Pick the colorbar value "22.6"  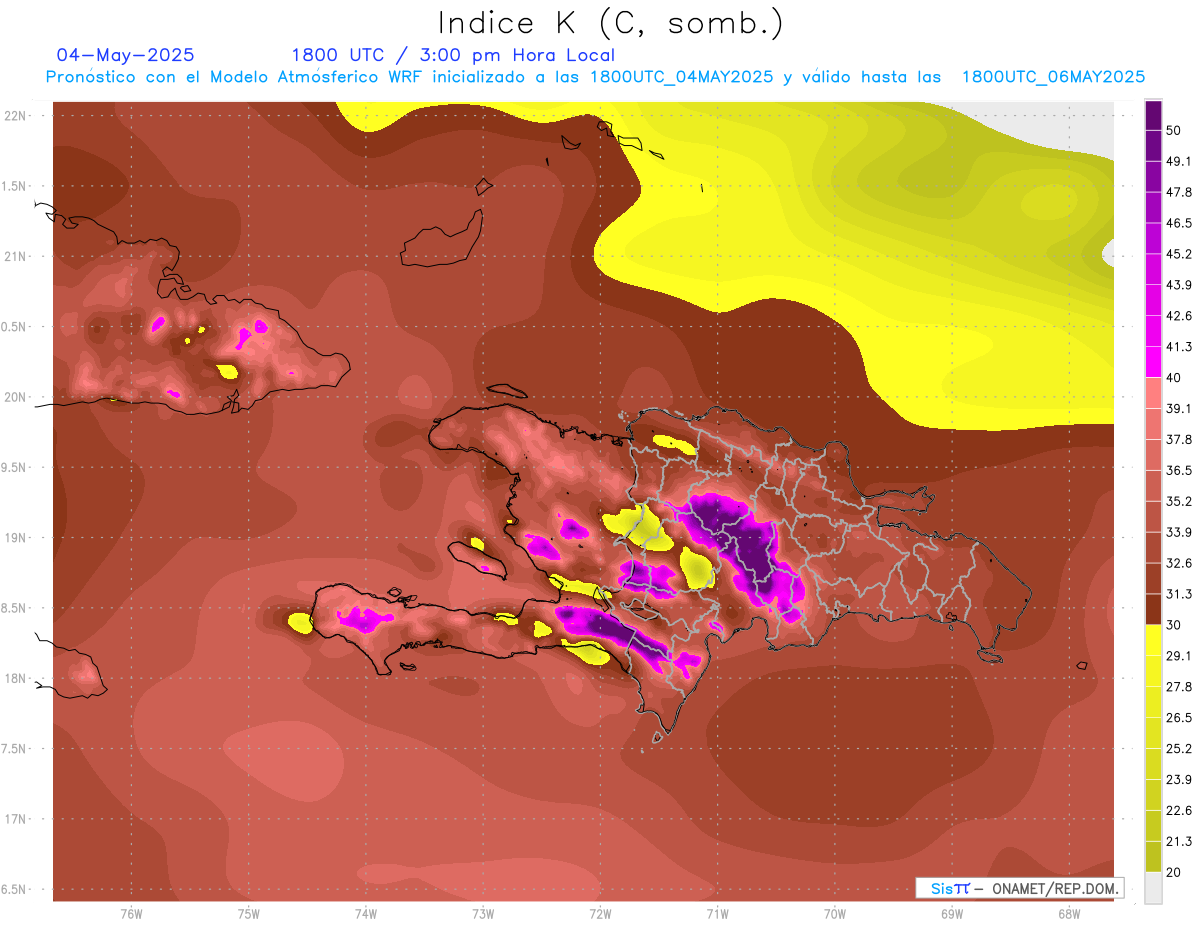point(1179,810)
